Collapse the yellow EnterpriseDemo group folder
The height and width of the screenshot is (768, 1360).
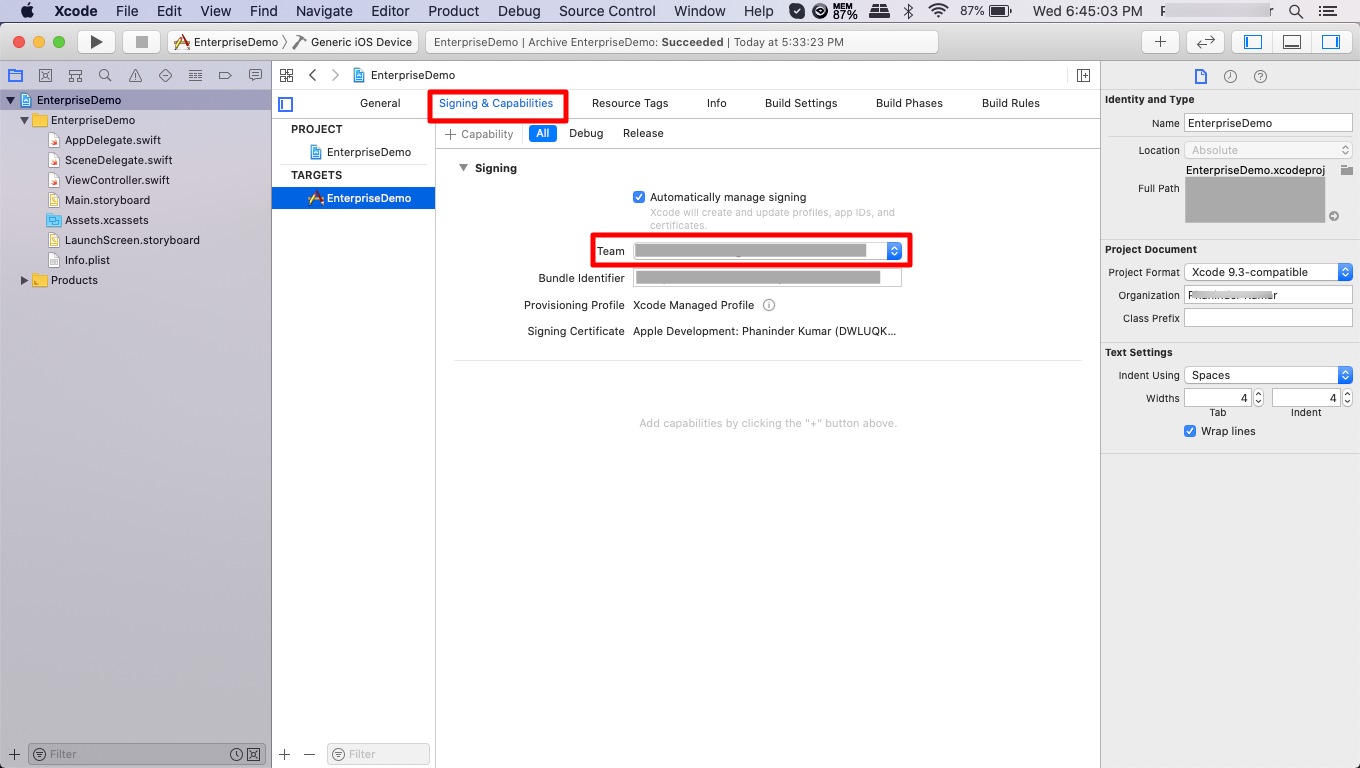pyautogui.click(x=24, y=120)
